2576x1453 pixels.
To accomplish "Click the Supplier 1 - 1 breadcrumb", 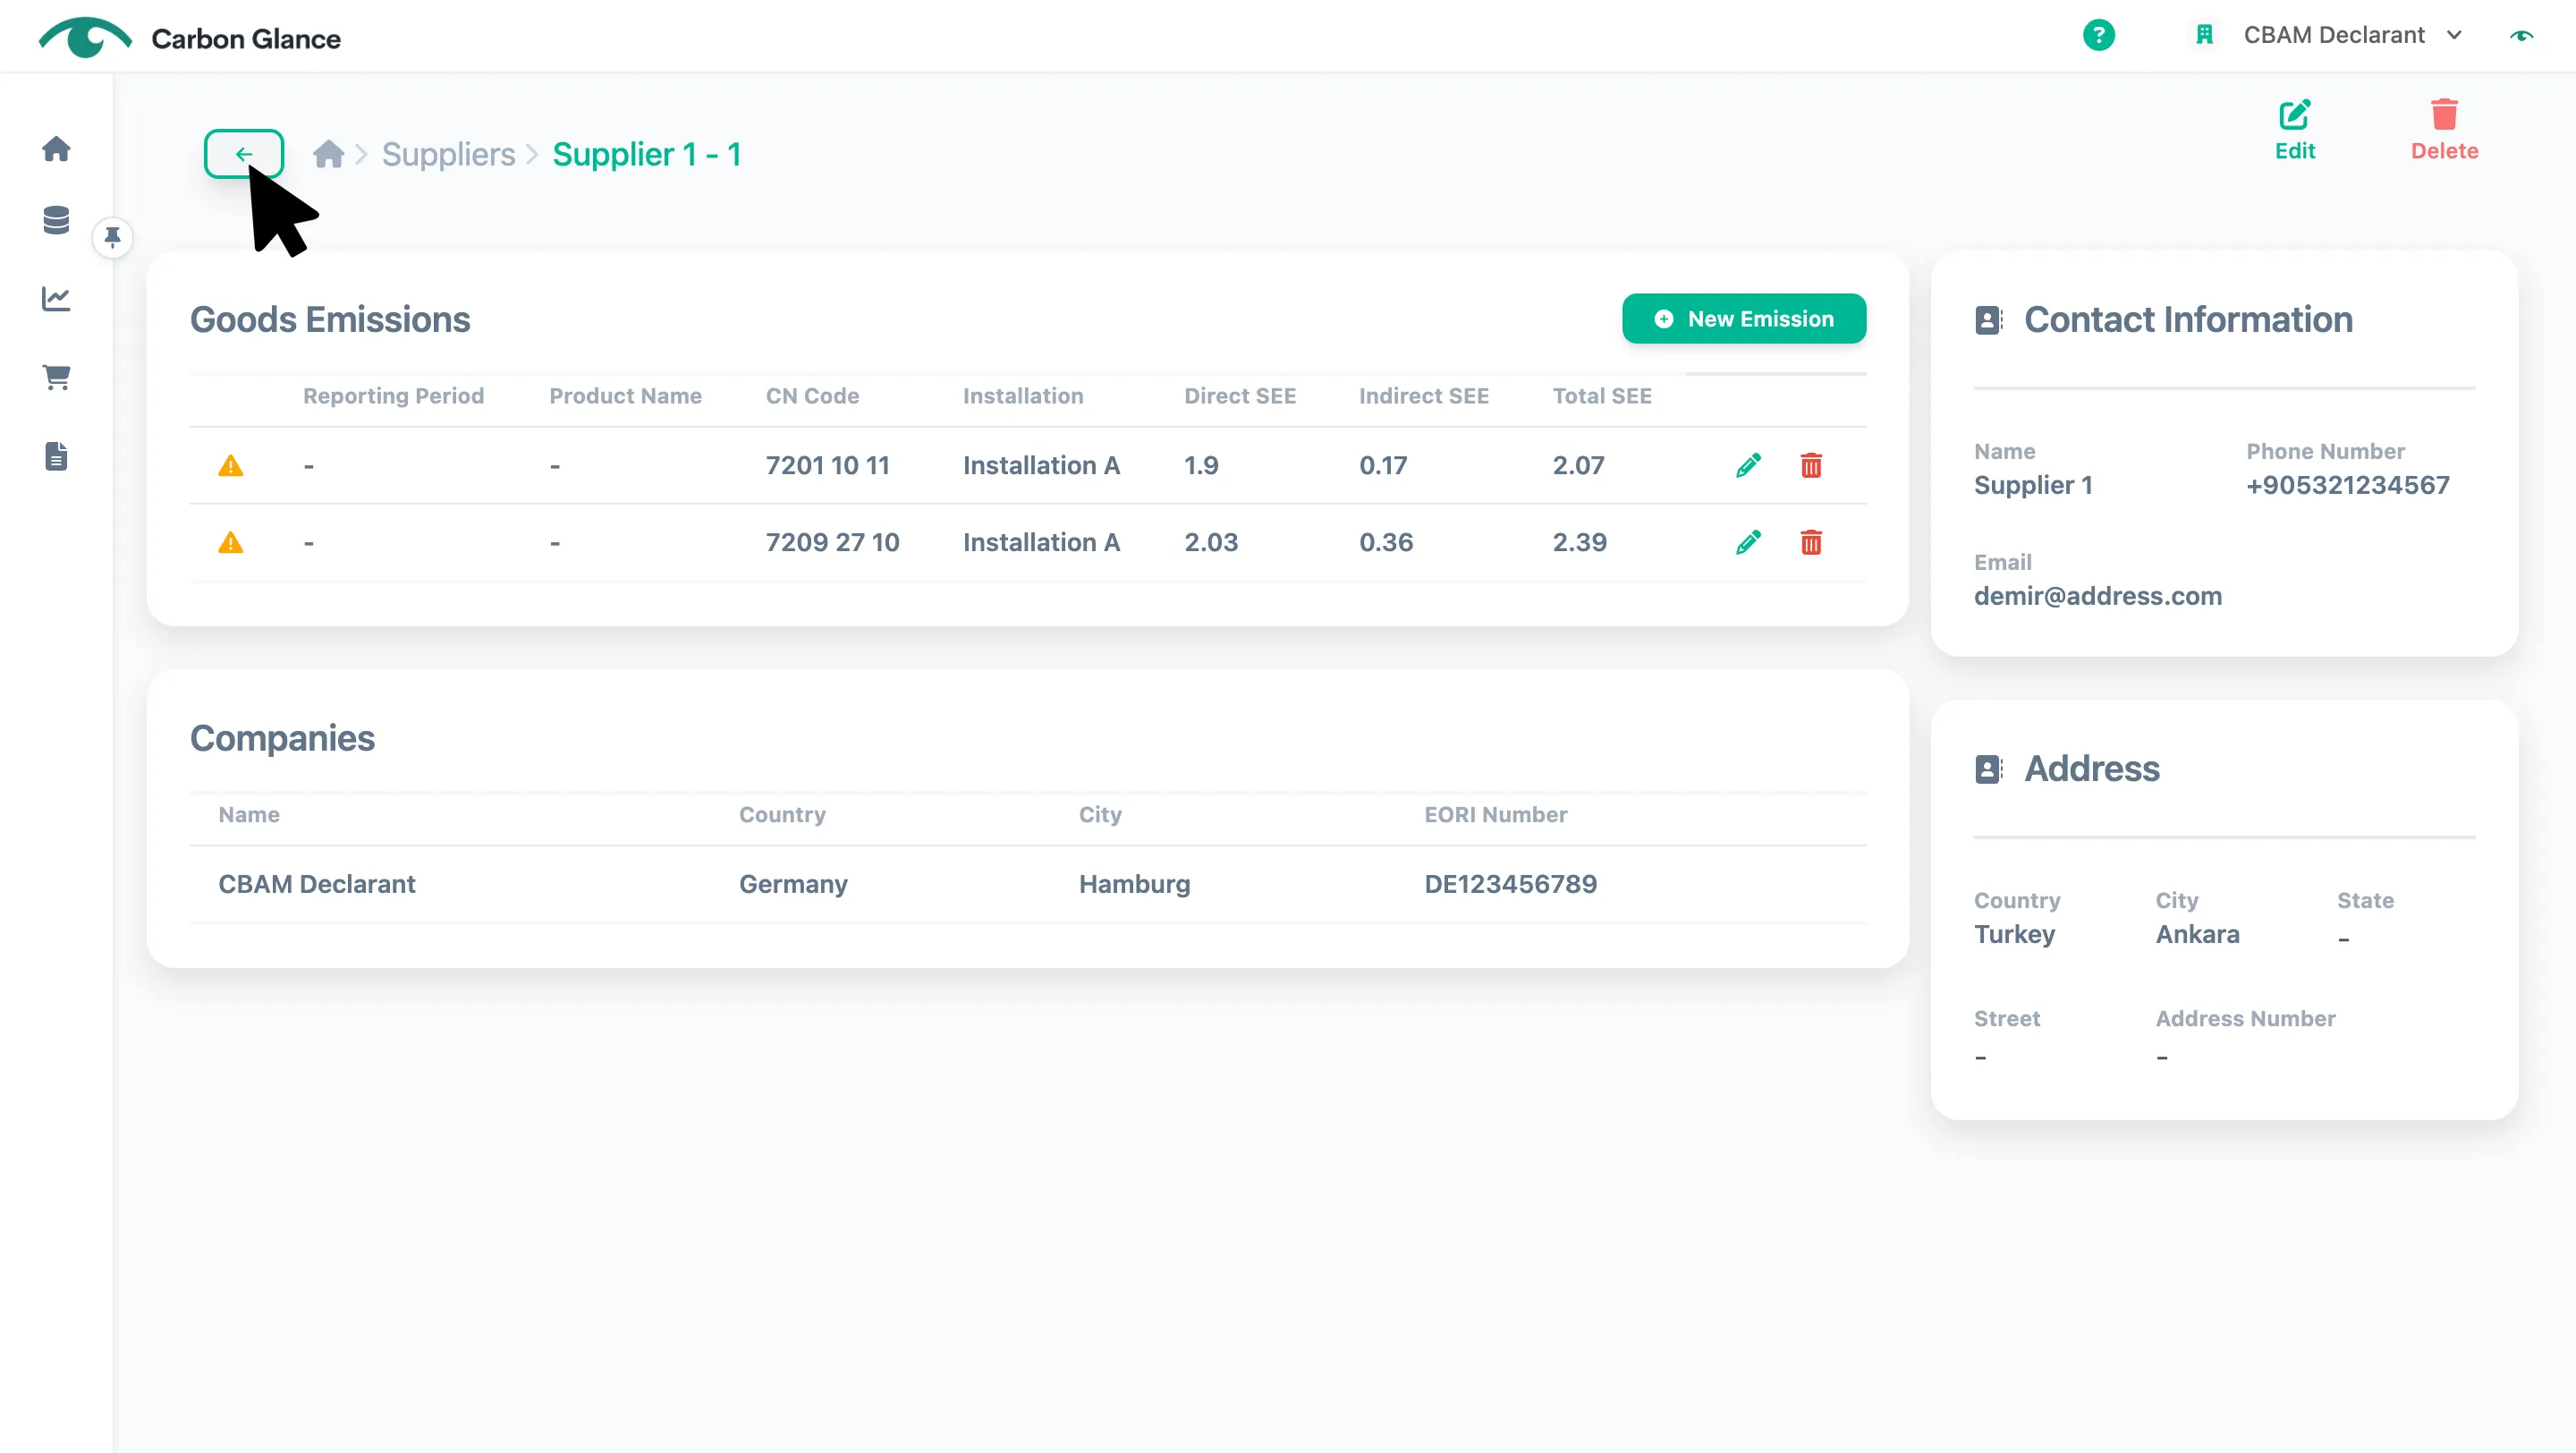I will [x=647, y=154].
